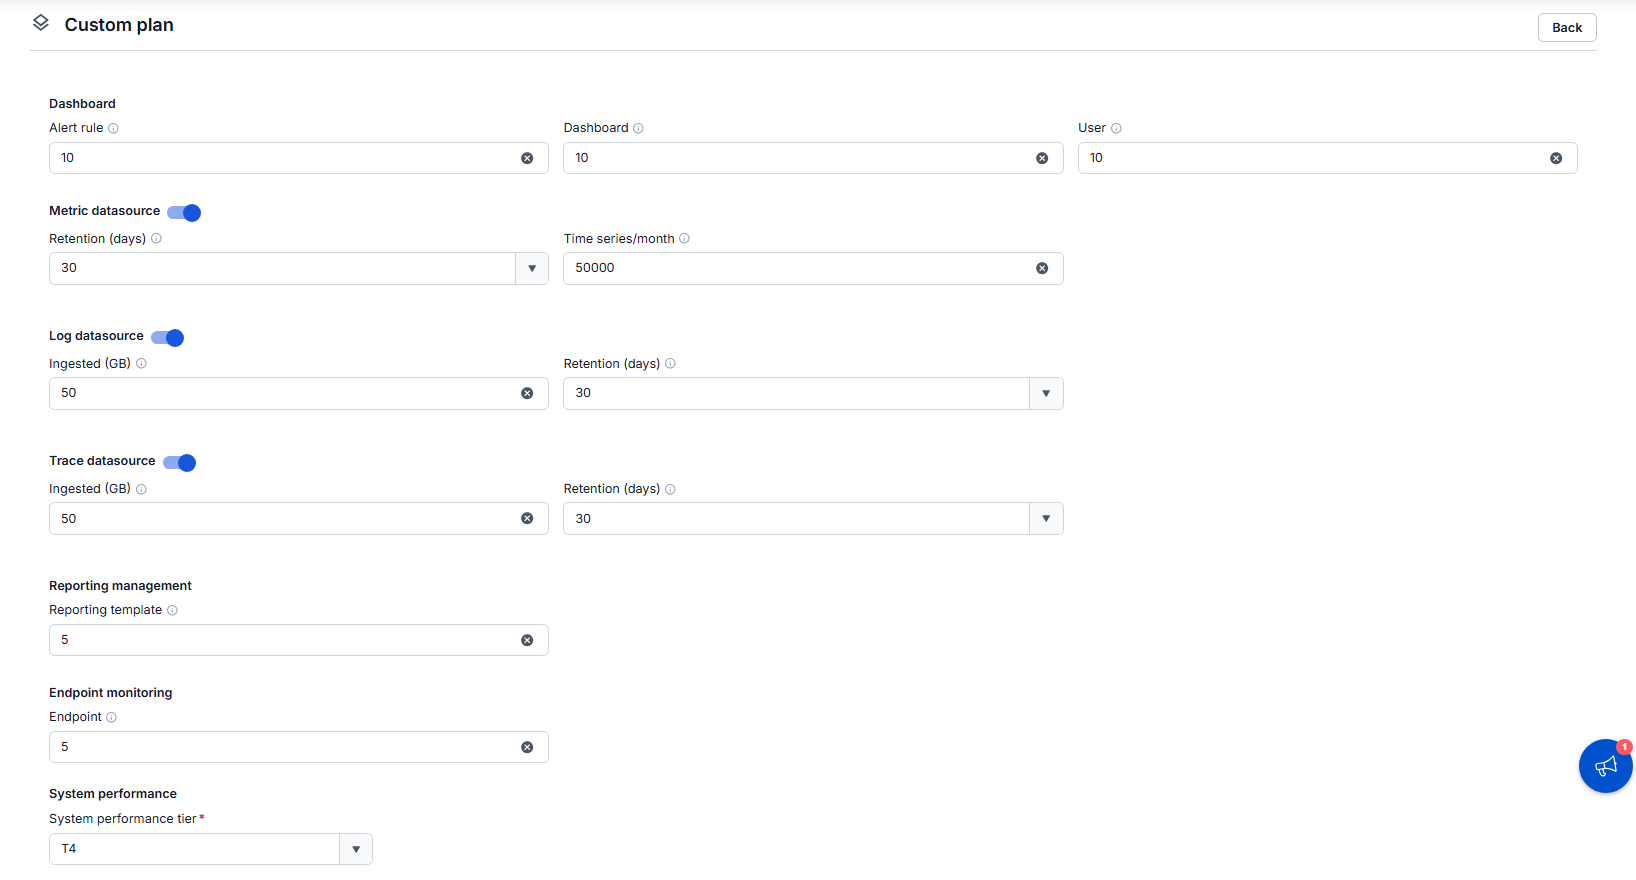Clear the Time series/month value

[1042, 268]
